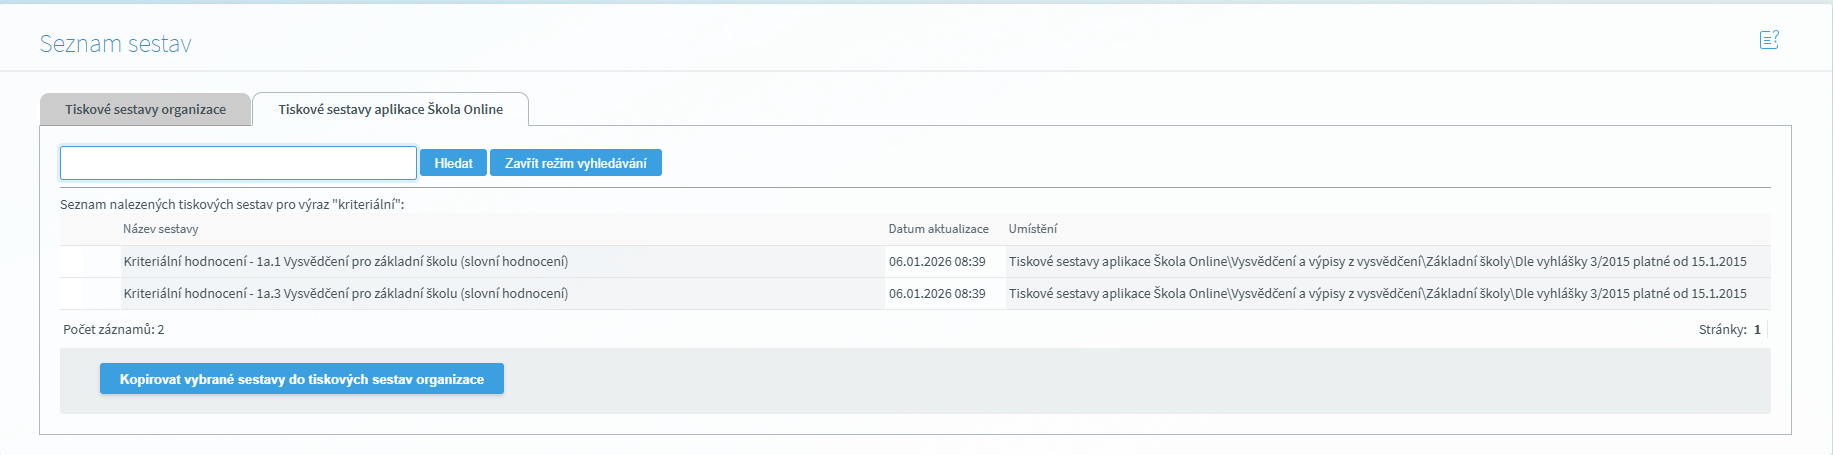The width and height of the screenshot is (1833, 455).
Task: Switch to Tiskové sestavy organizace tab
Action: pyautogui.click(x=145, y=110)
